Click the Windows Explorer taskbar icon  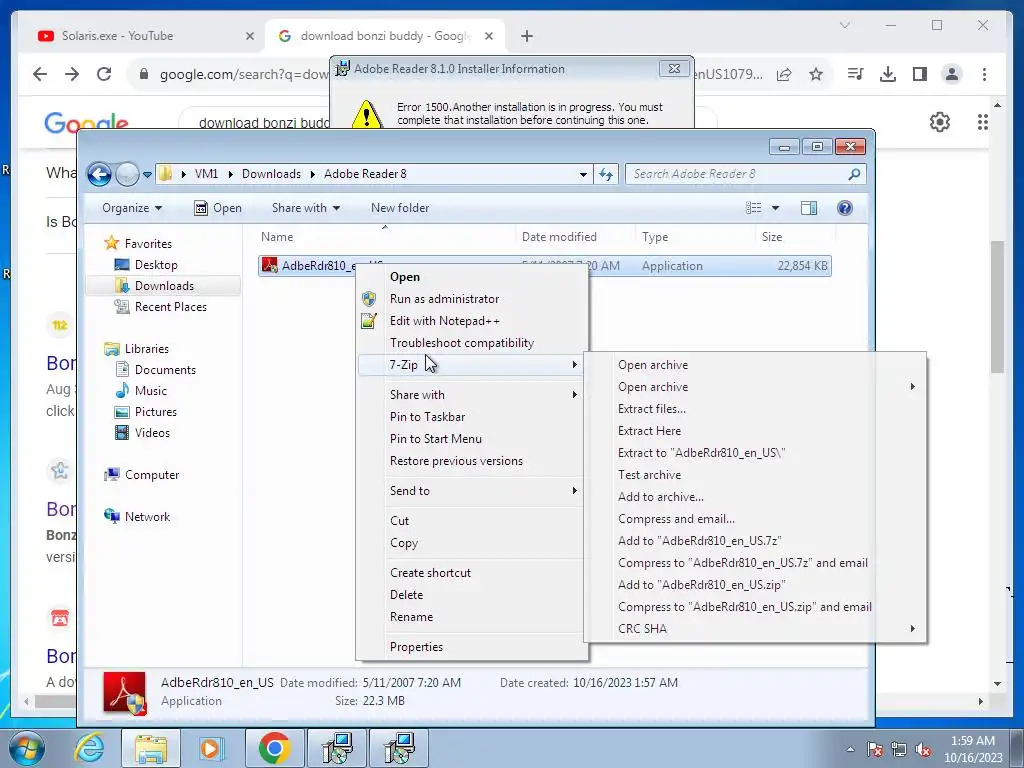(x=150, y=748)
